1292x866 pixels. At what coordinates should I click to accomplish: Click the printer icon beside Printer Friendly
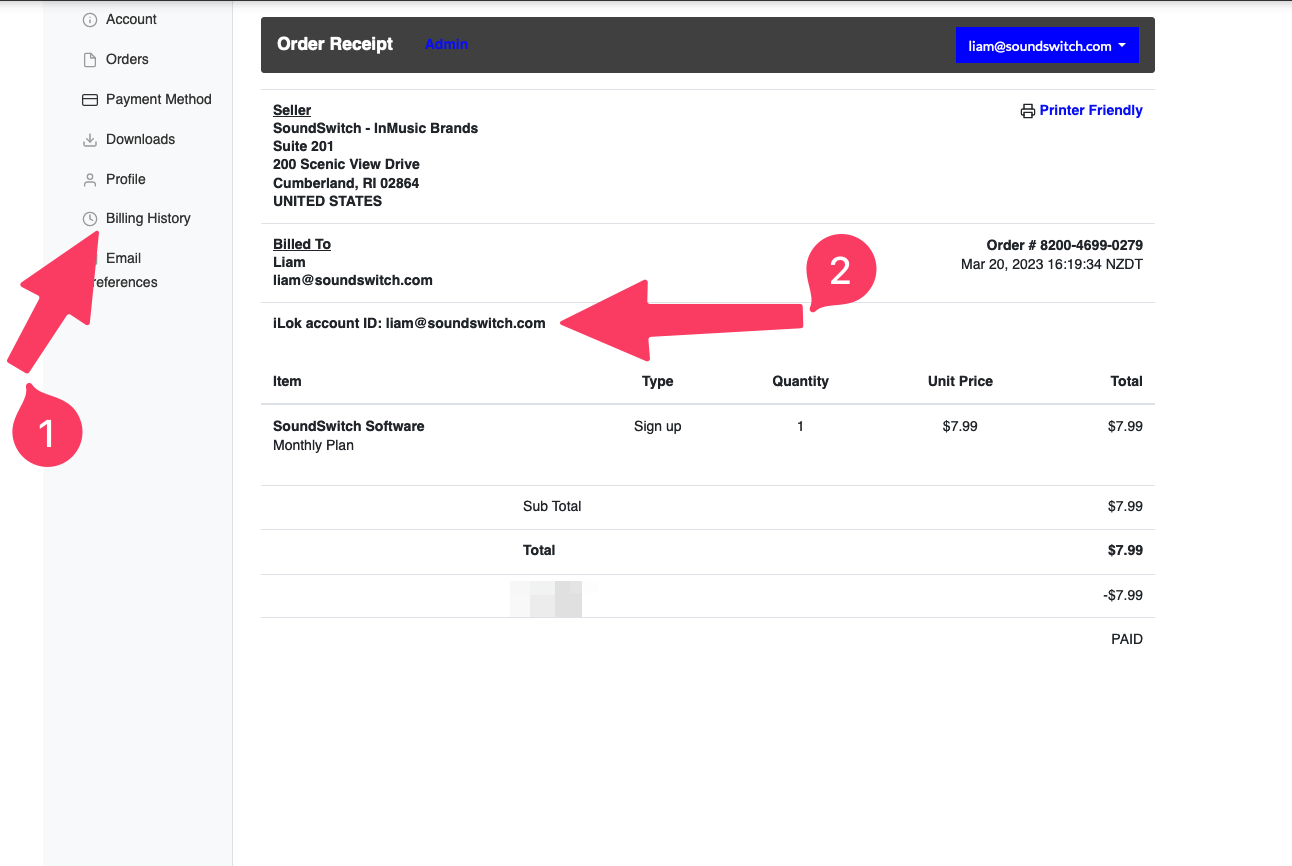(x=1027, y=111)
